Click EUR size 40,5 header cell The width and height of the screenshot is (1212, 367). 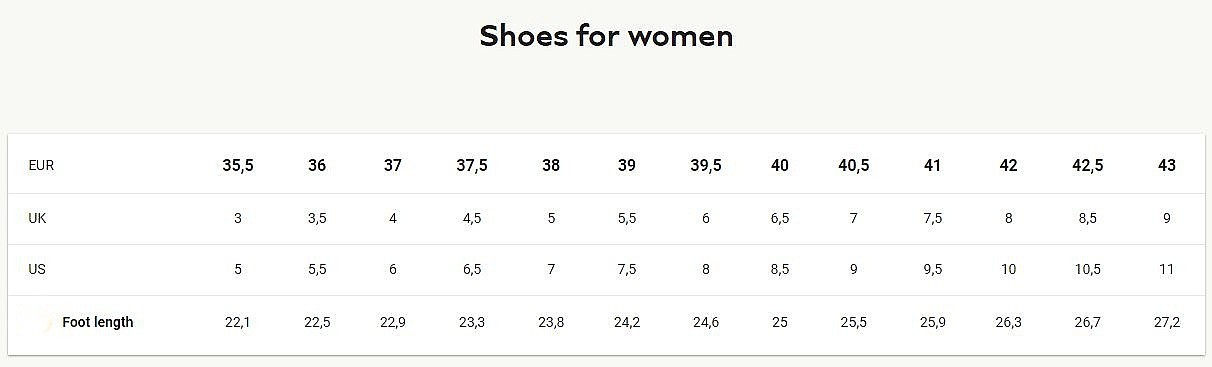click(x=853, y=166)
